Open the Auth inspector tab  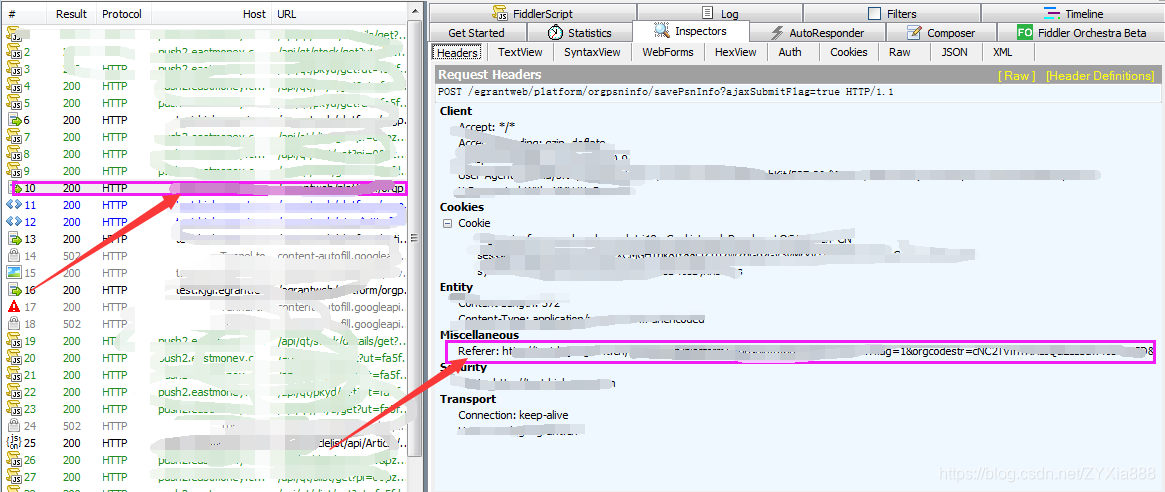coord(790,52)
